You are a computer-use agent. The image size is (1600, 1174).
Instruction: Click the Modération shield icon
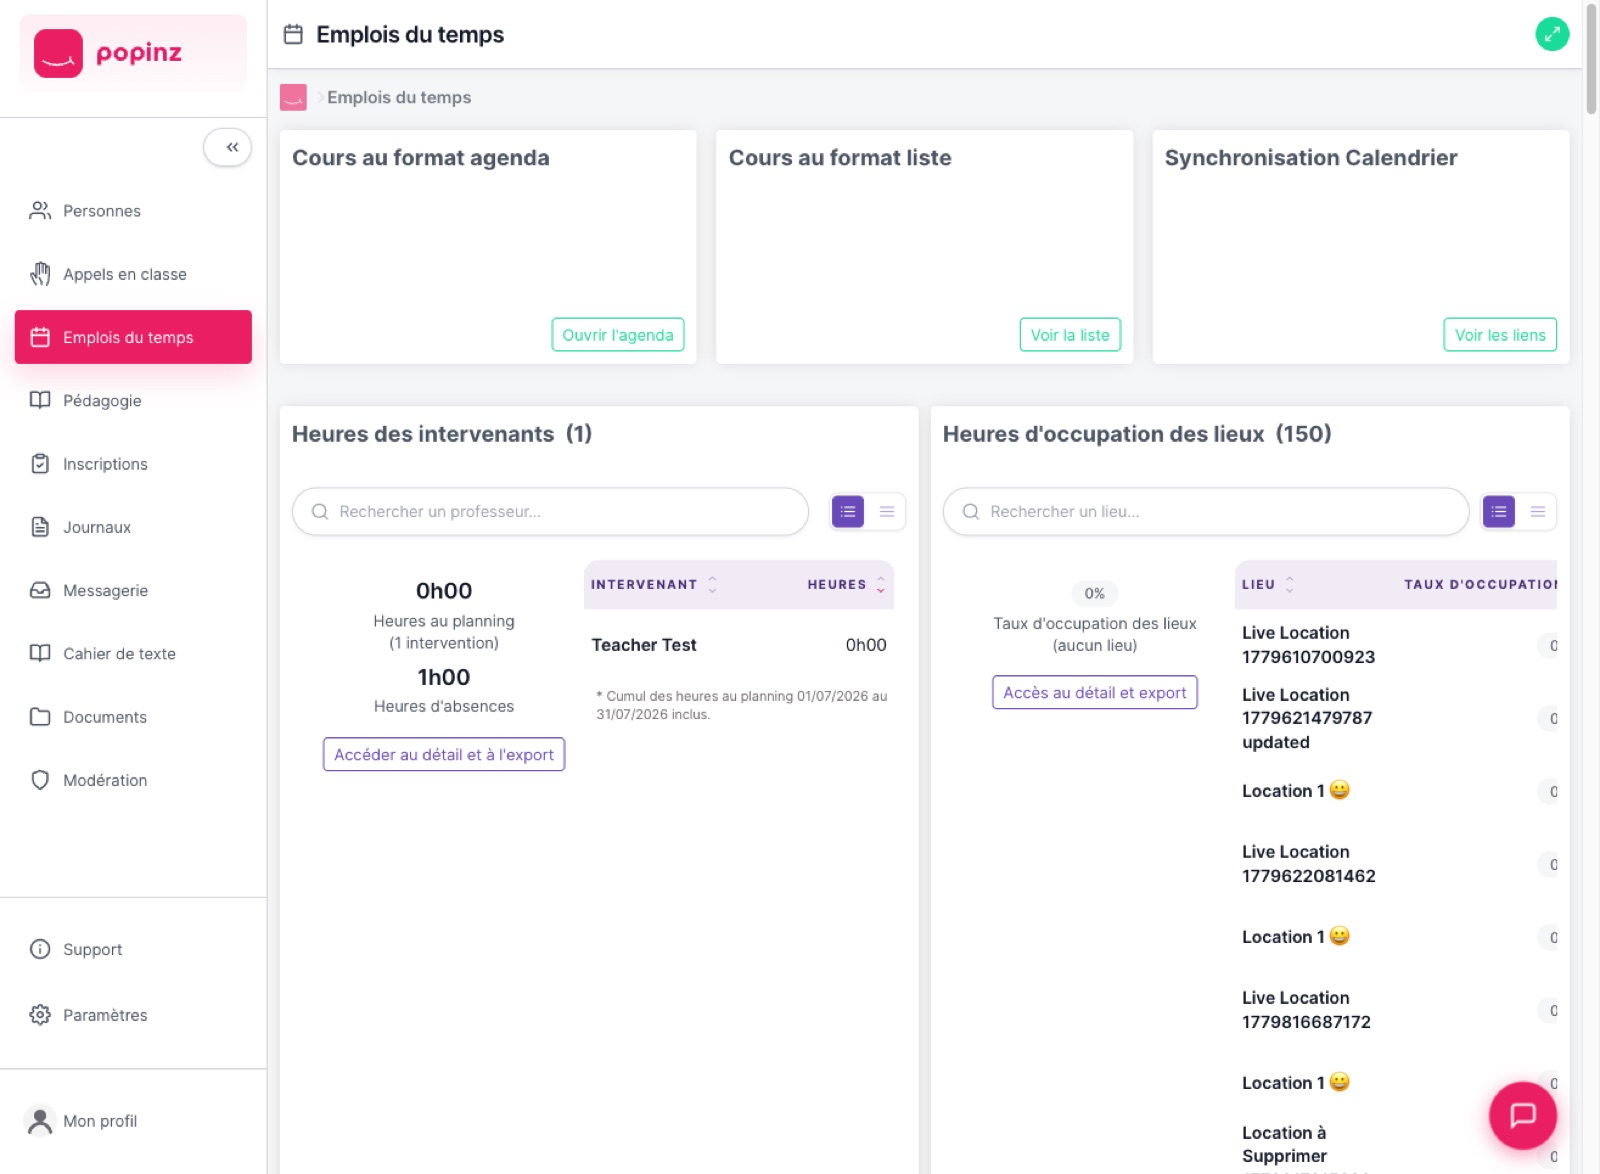(x=40, y=780)
